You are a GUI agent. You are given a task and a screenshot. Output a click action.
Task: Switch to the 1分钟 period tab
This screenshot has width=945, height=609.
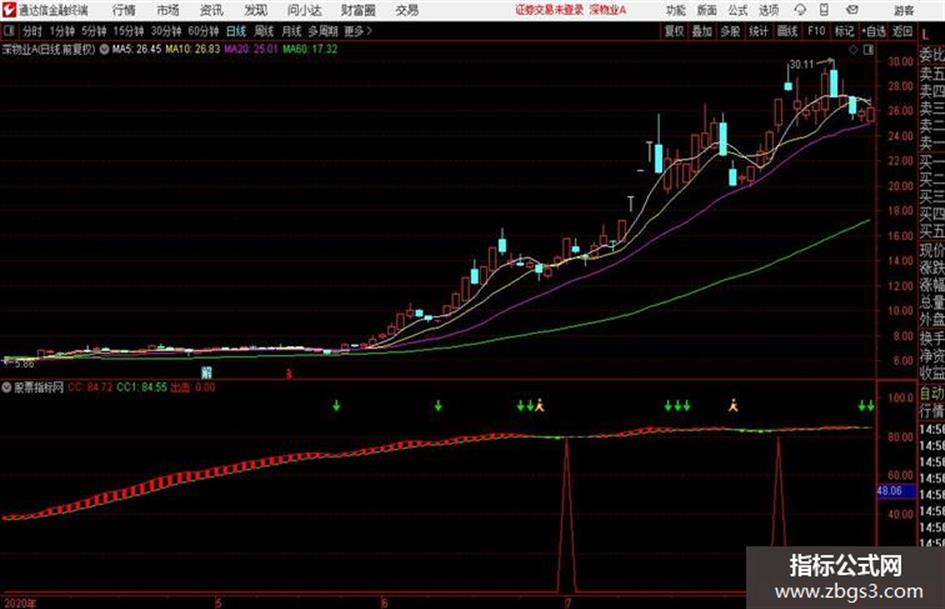tap(62, 31)
